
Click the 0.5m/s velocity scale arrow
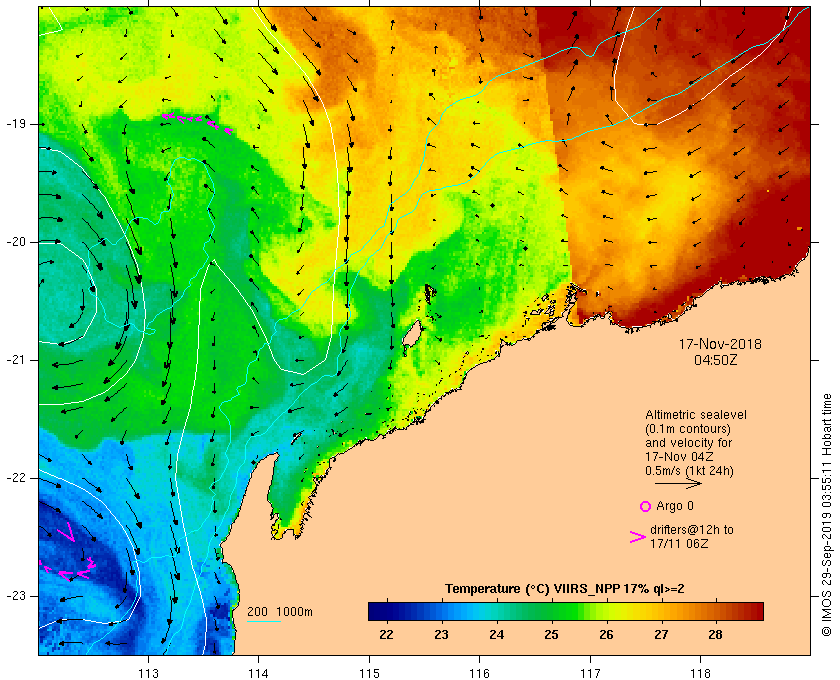pyautogui.click(x=678, y=483)
